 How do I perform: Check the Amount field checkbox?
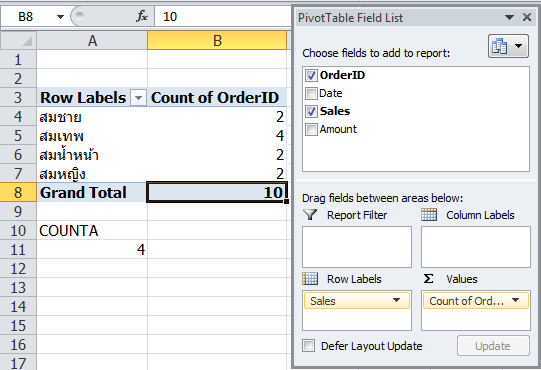click(311, 129)
